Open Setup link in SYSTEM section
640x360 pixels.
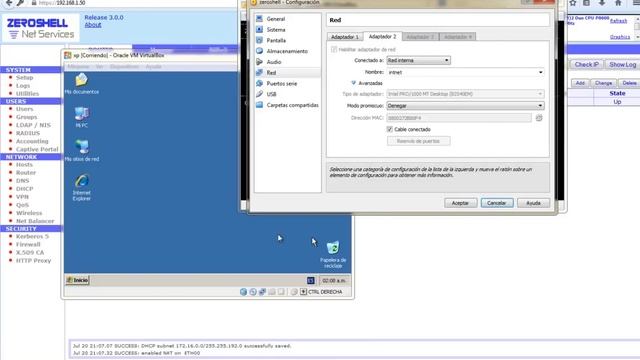point(24,78)
